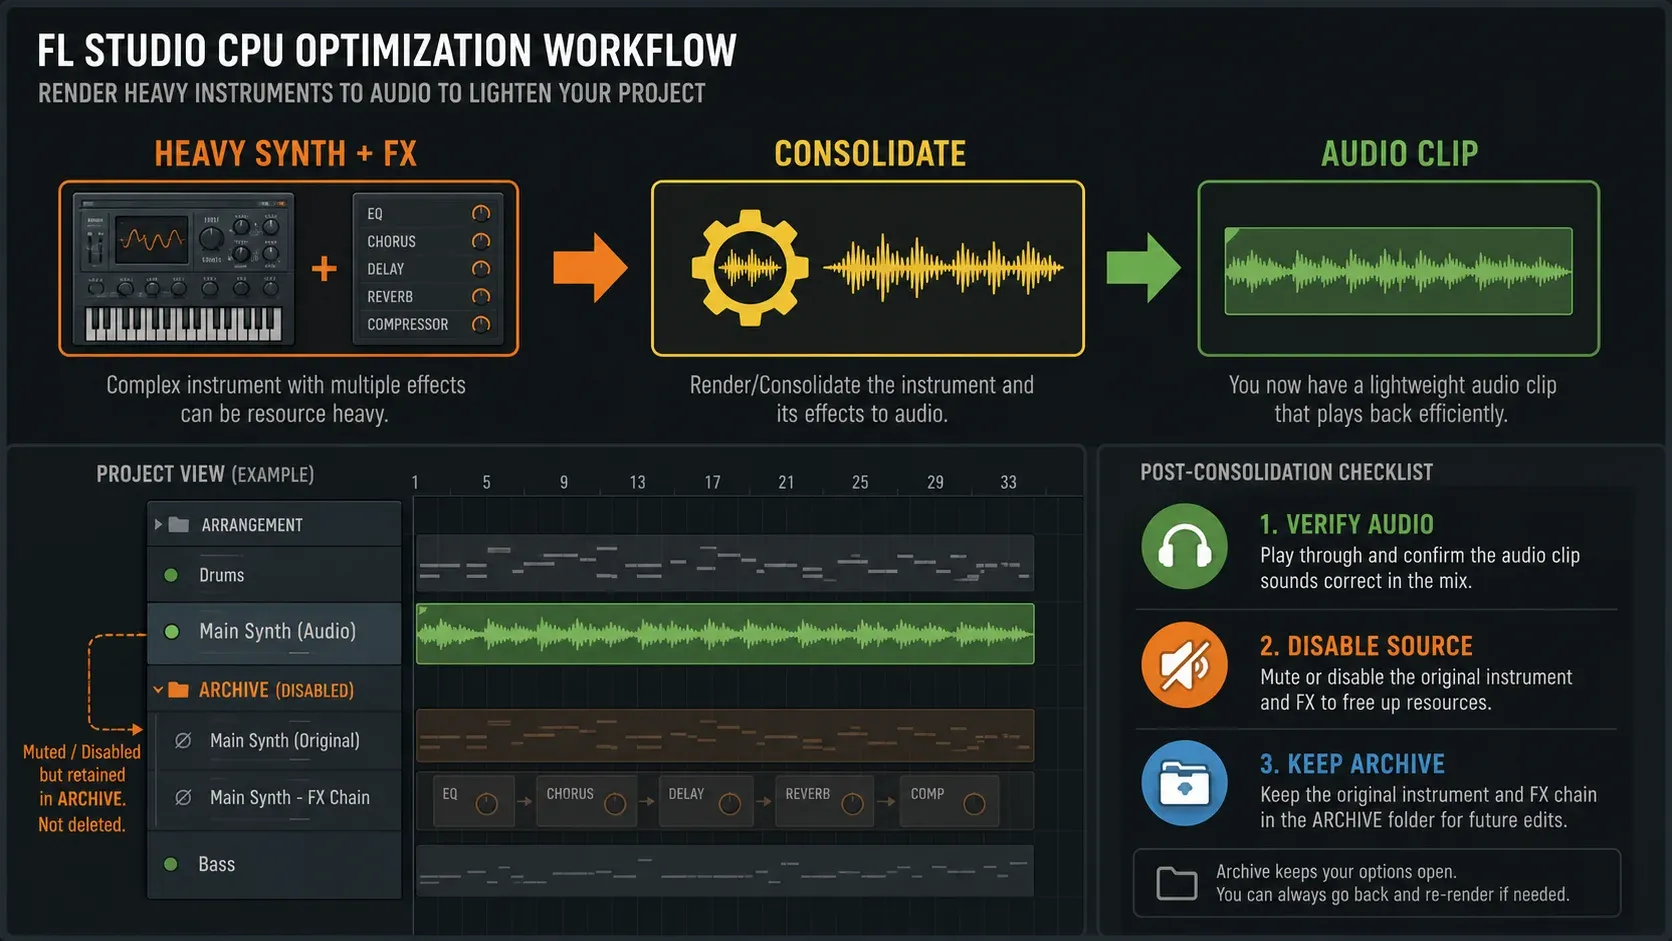Image resolution: width=1672 pixels, height=941 pixels.
Task: Click the yellow waveform in the CONSOLIDATE box
Action: pyautogui.click(x=943, y=268)
